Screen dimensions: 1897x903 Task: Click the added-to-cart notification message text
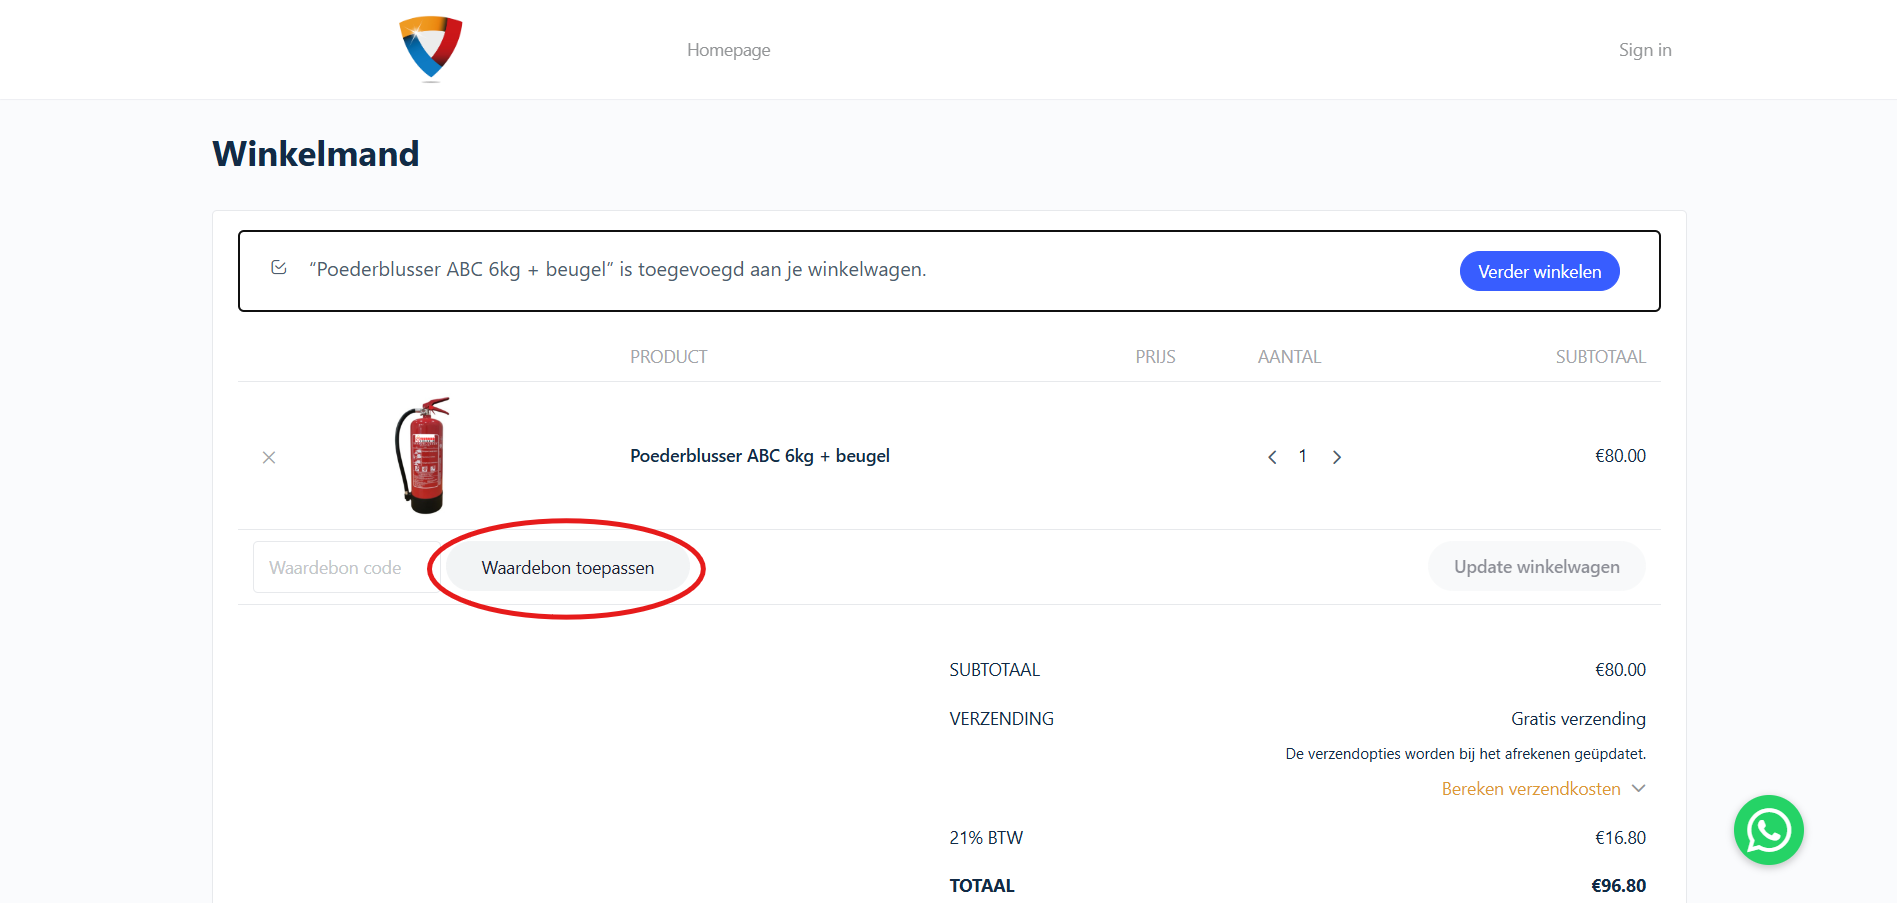point(617,270)
